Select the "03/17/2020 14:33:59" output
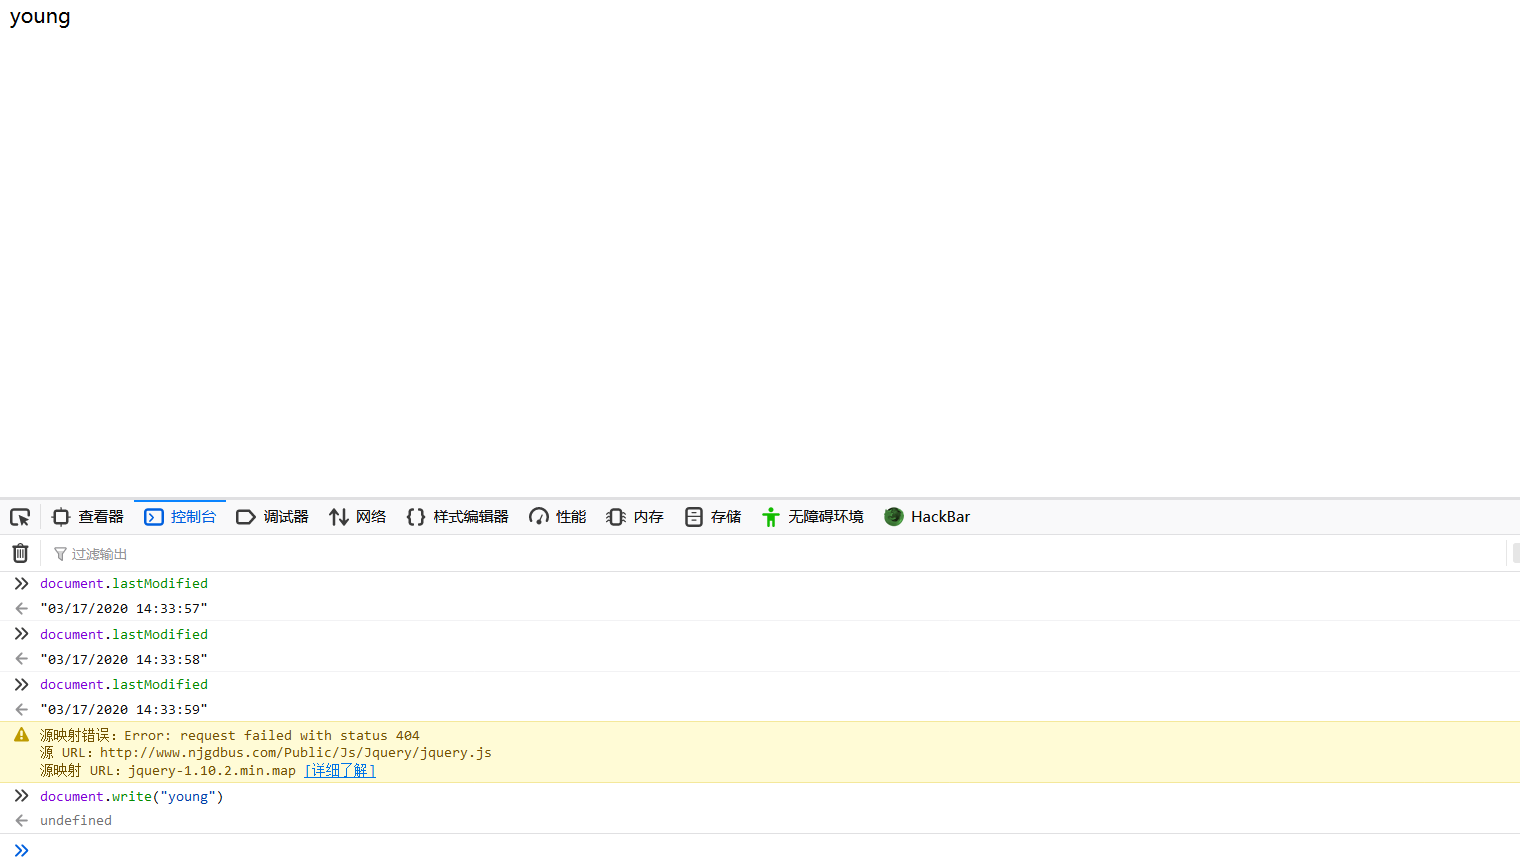Image resolution: width=1520 pixels, height=861 pixels. (124, 709)
